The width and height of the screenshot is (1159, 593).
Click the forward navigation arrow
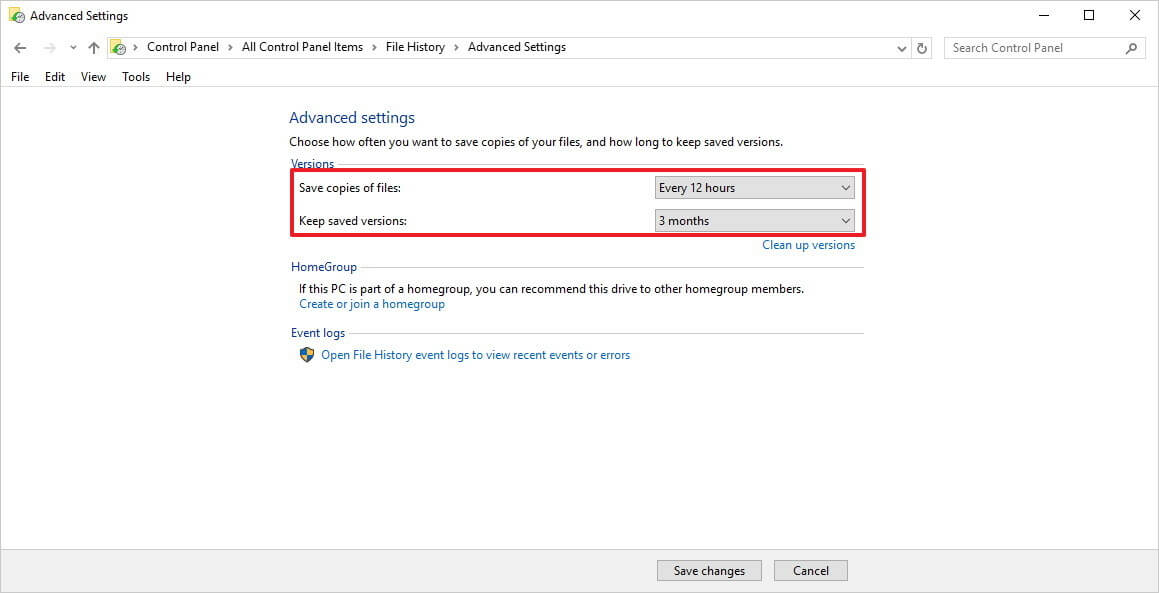tap(50, 48)
